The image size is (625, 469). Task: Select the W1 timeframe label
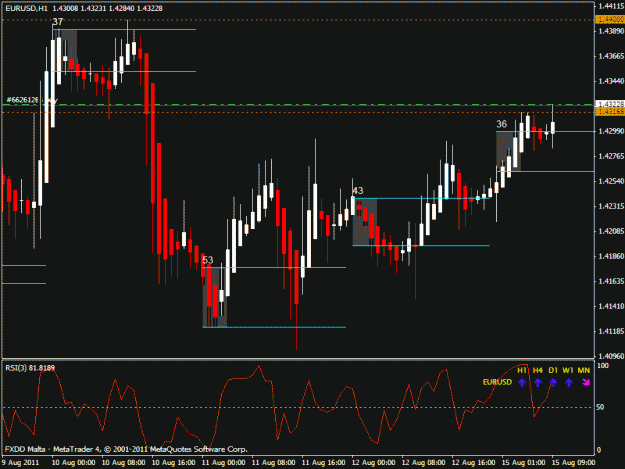(568, 370)
